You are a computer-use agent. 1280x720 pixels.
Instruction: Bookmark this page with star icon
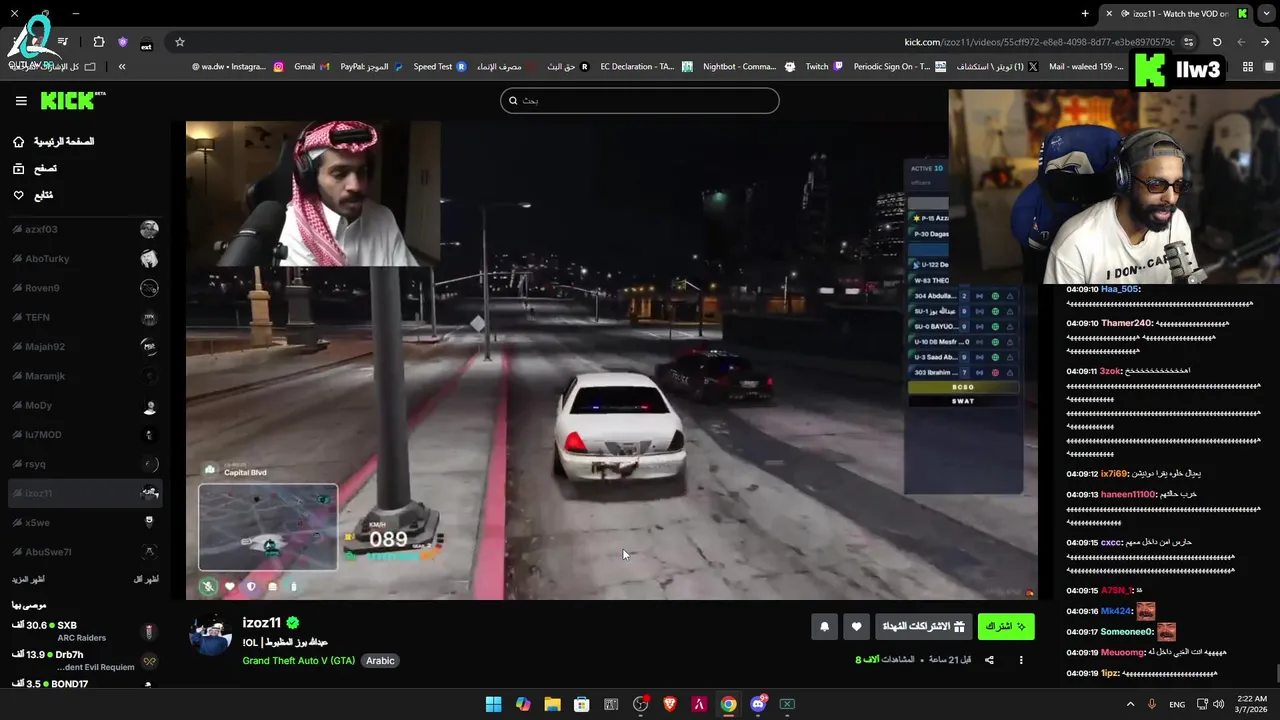point(180,42)
